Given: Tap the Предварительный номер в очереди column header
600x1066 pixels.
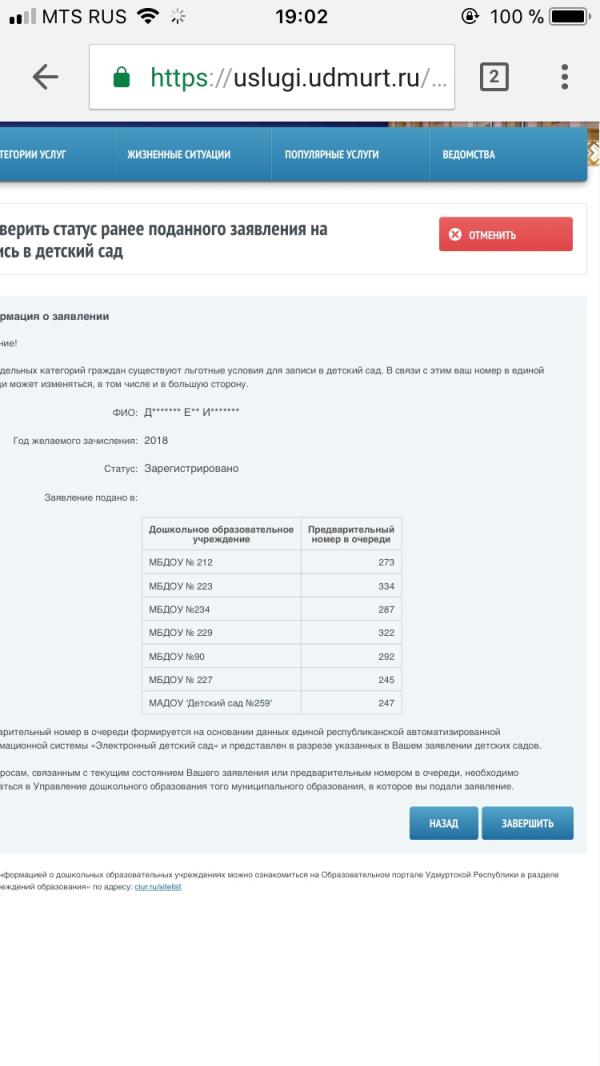Looking at the screenshot, I should (350, 533).
